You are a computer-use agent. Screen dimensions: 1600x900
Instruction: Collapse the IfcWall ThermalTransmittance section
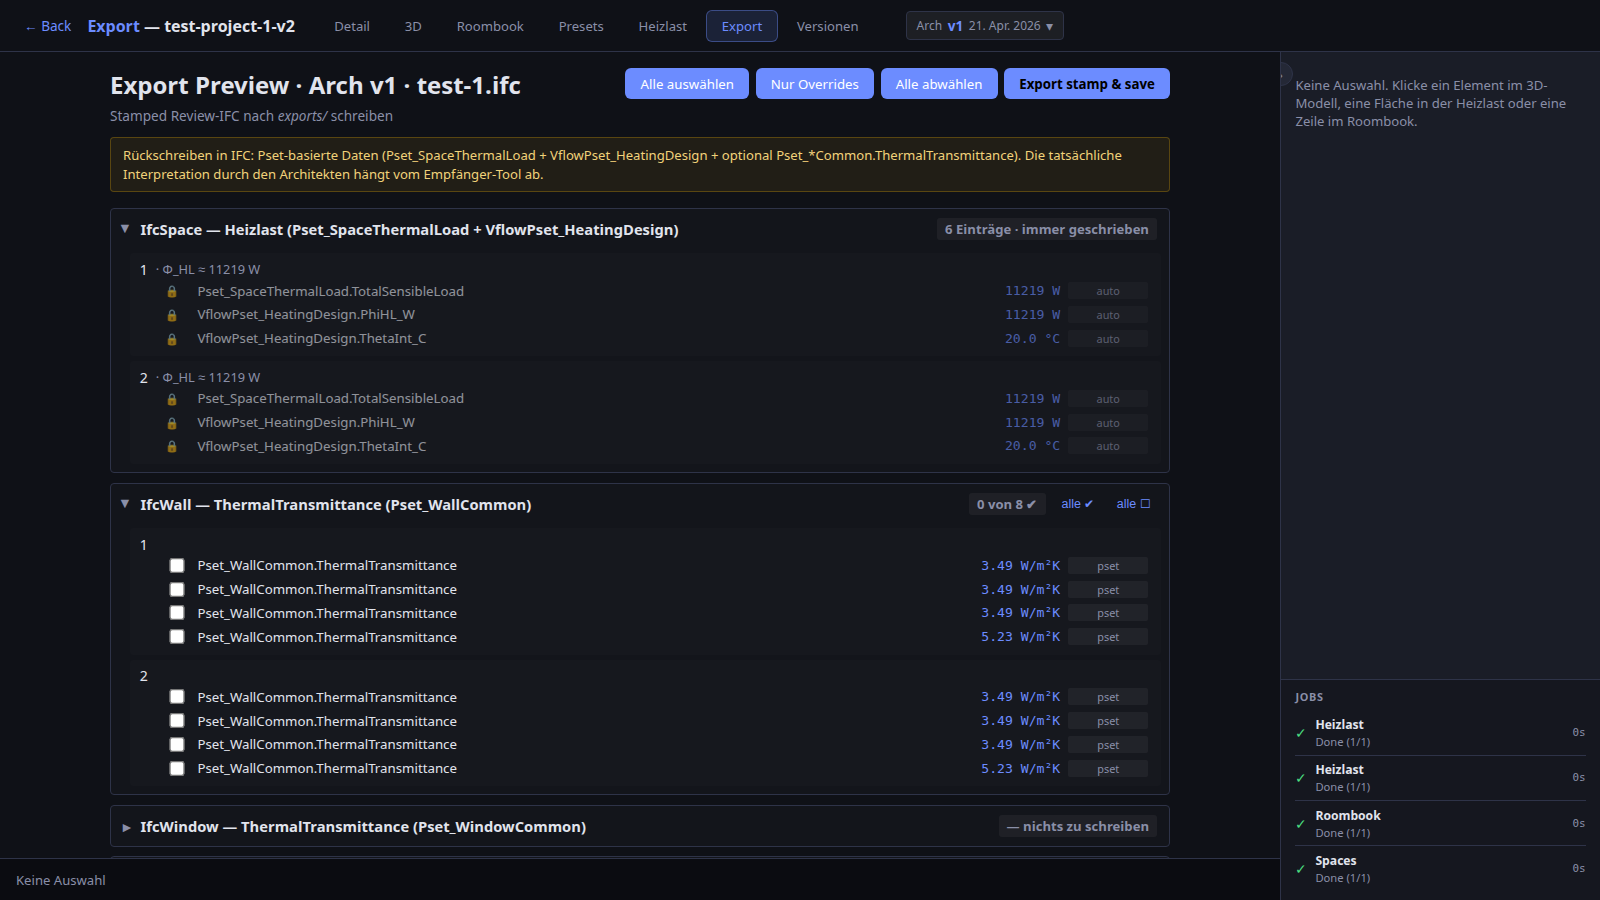point(125,504)
